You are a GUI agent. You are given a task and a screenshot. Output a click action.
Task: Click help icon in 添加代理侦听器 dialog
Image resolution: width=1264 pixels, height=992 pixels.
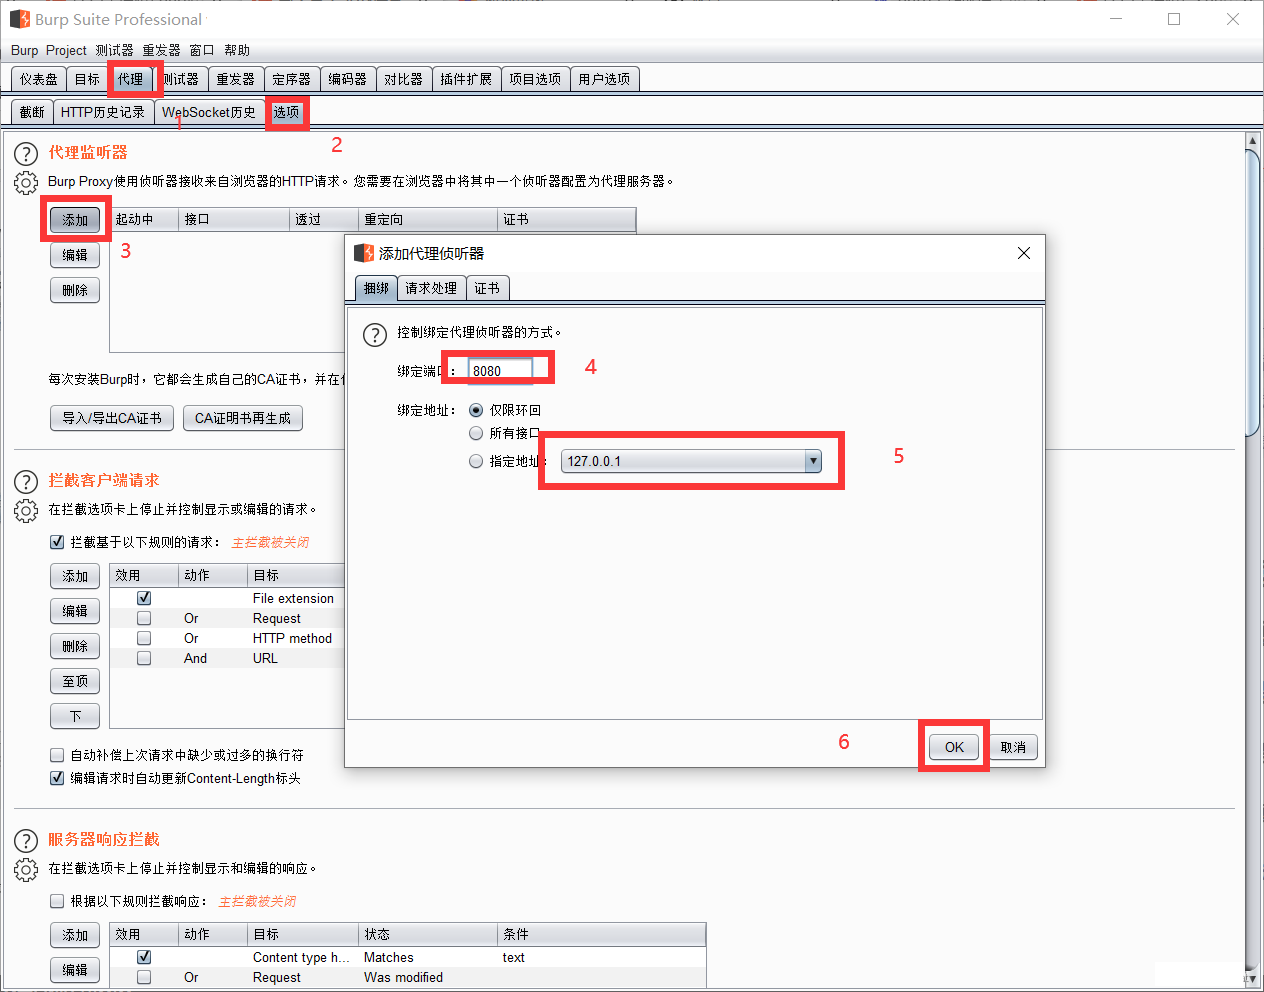(374, 335)
